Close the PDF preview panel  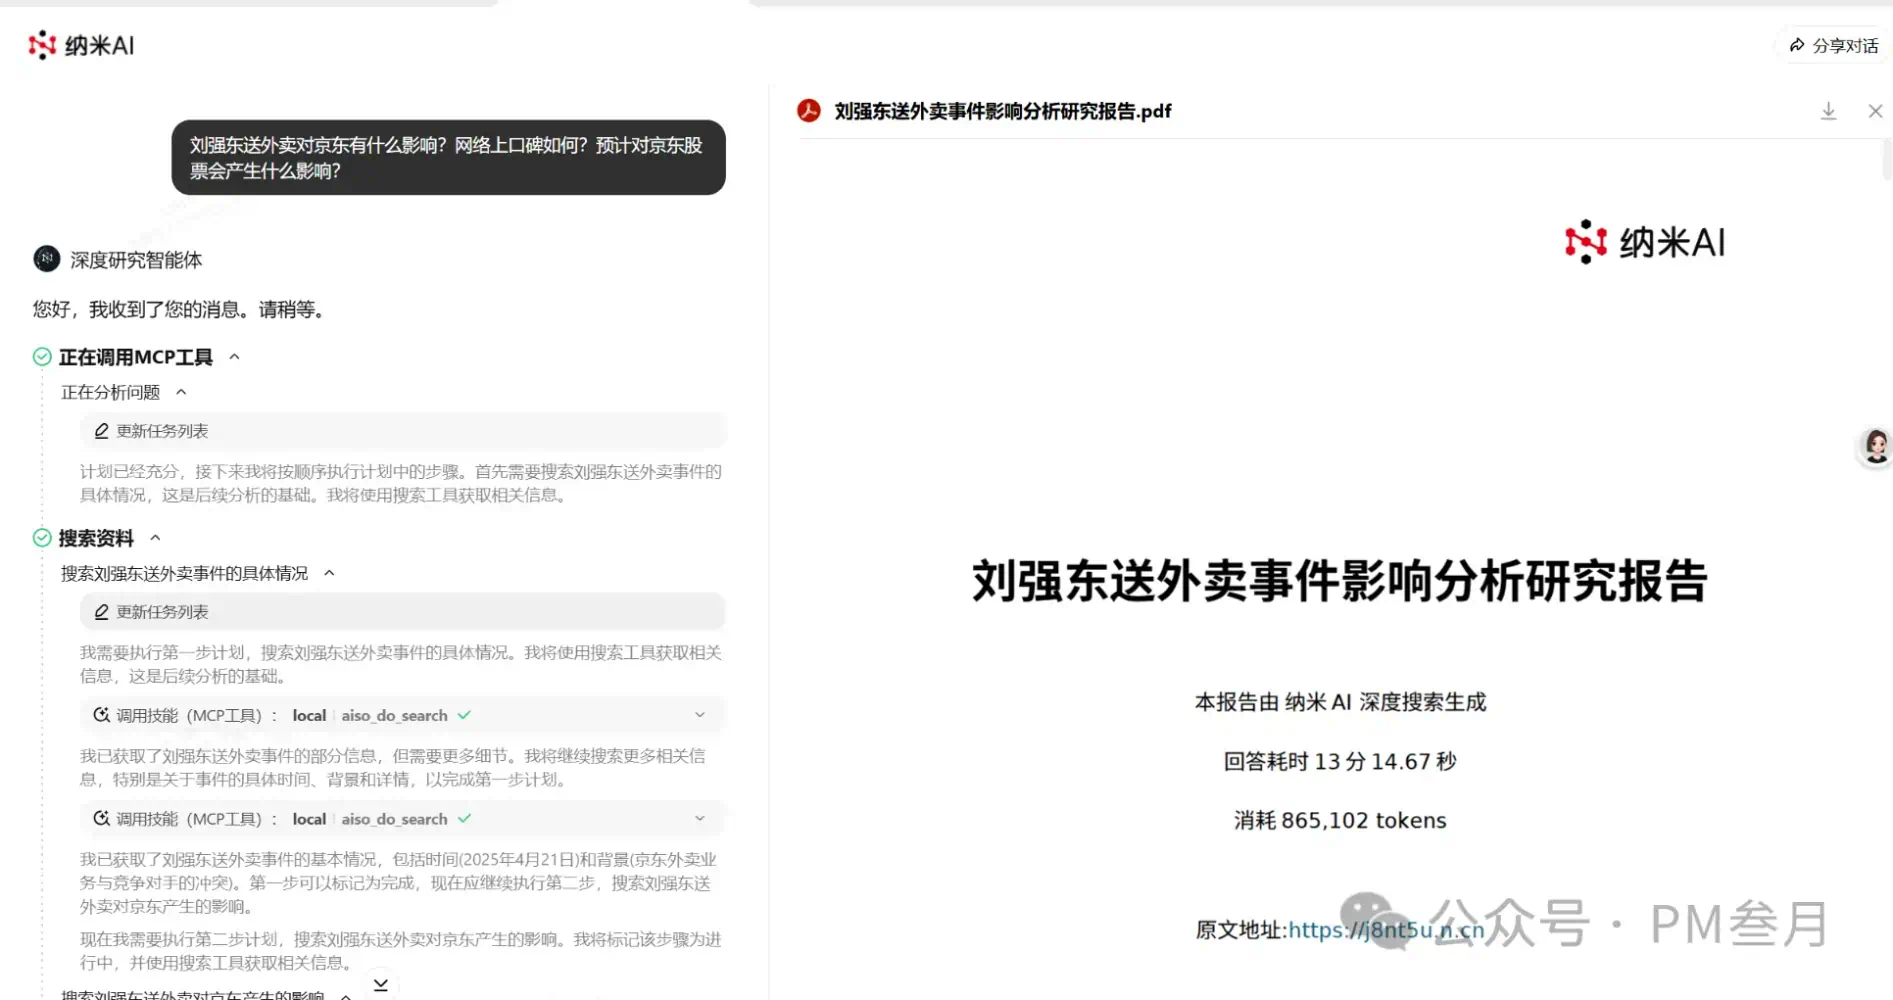pyautogui.click(x=1875, y=111)
